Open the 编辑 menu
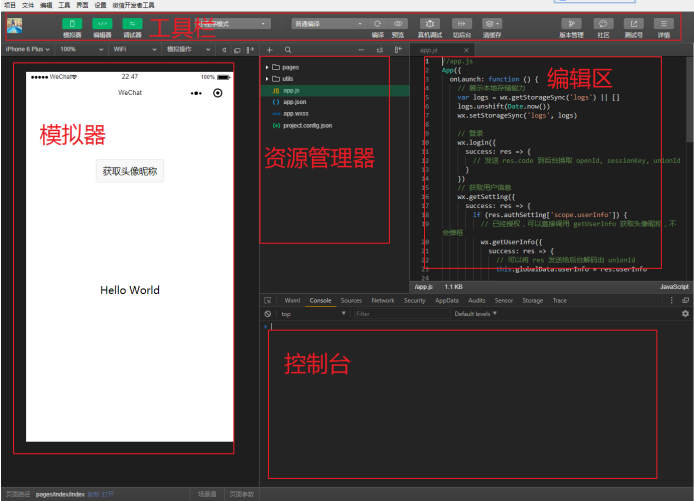This screenshot has height=501, width=694. (46, 5)
